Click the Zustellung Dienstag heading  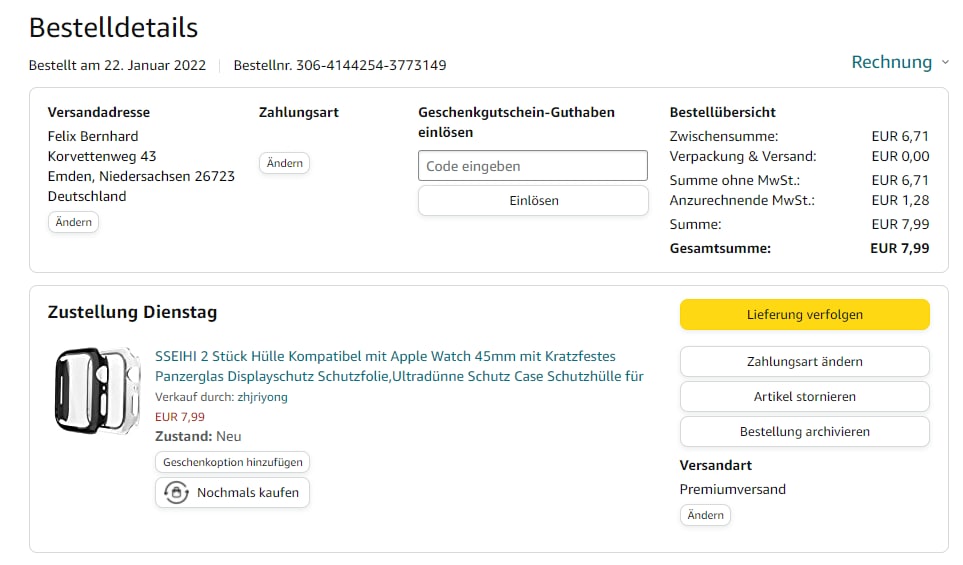[x=132, y=312]
